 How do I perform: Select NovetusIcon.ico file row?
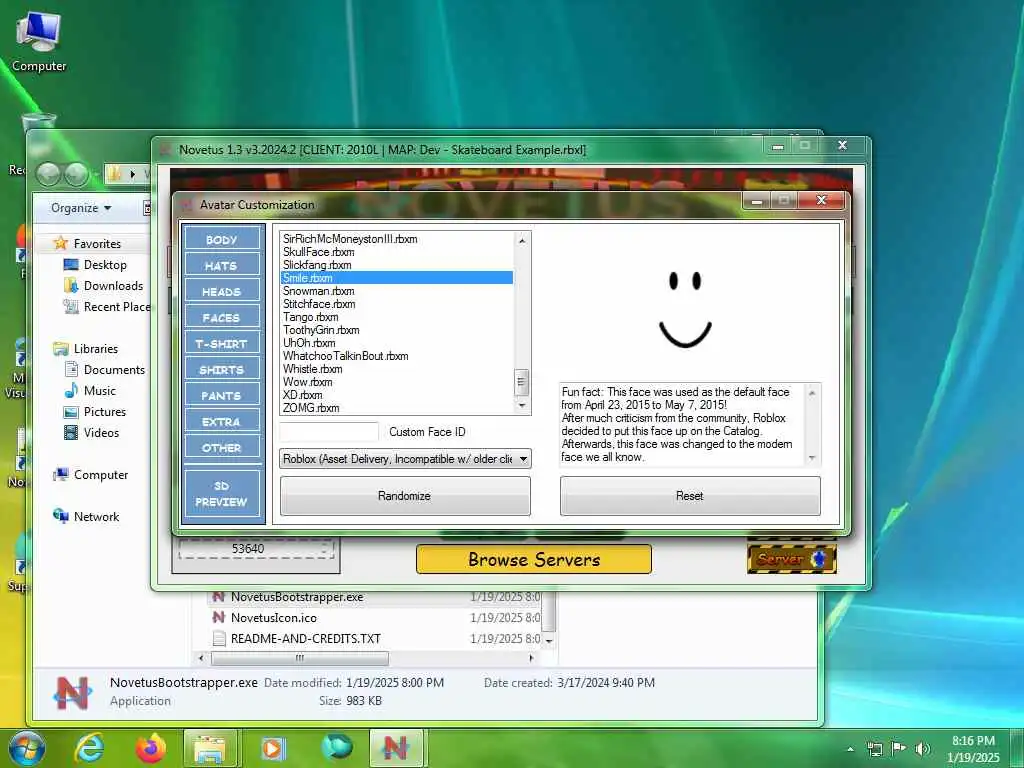pyautogui.click(x=376, y=618)
